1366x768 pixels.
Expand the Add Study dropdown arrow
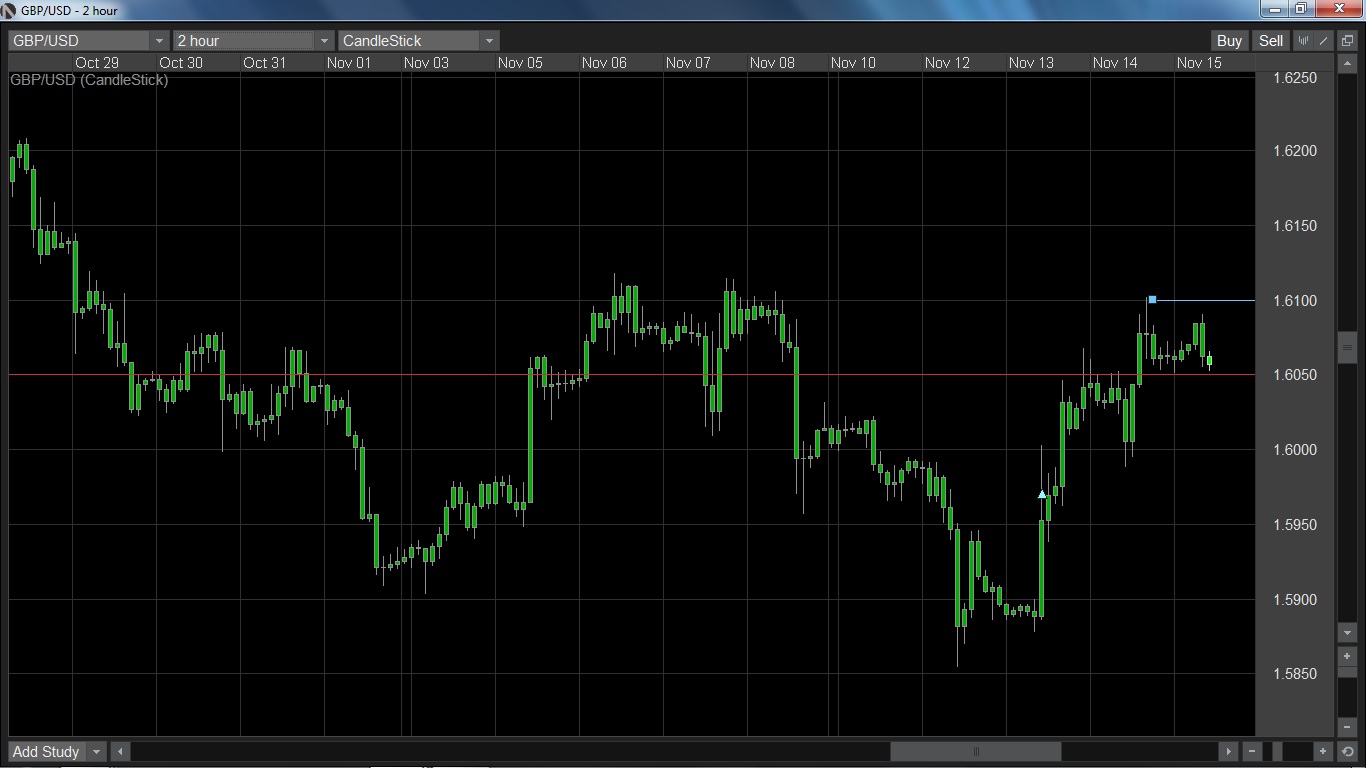97,751
